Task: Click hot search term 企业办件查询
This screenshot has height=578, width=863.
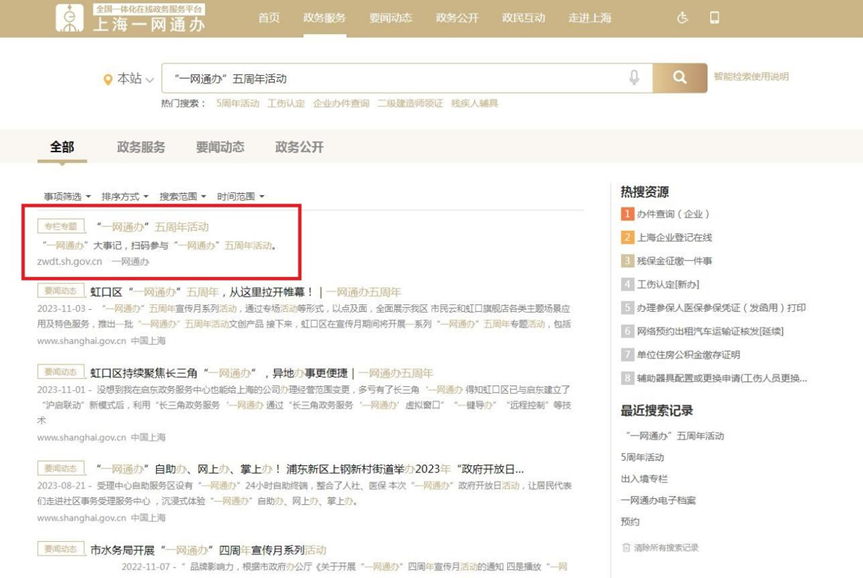Action: click(x=341, y=103)
